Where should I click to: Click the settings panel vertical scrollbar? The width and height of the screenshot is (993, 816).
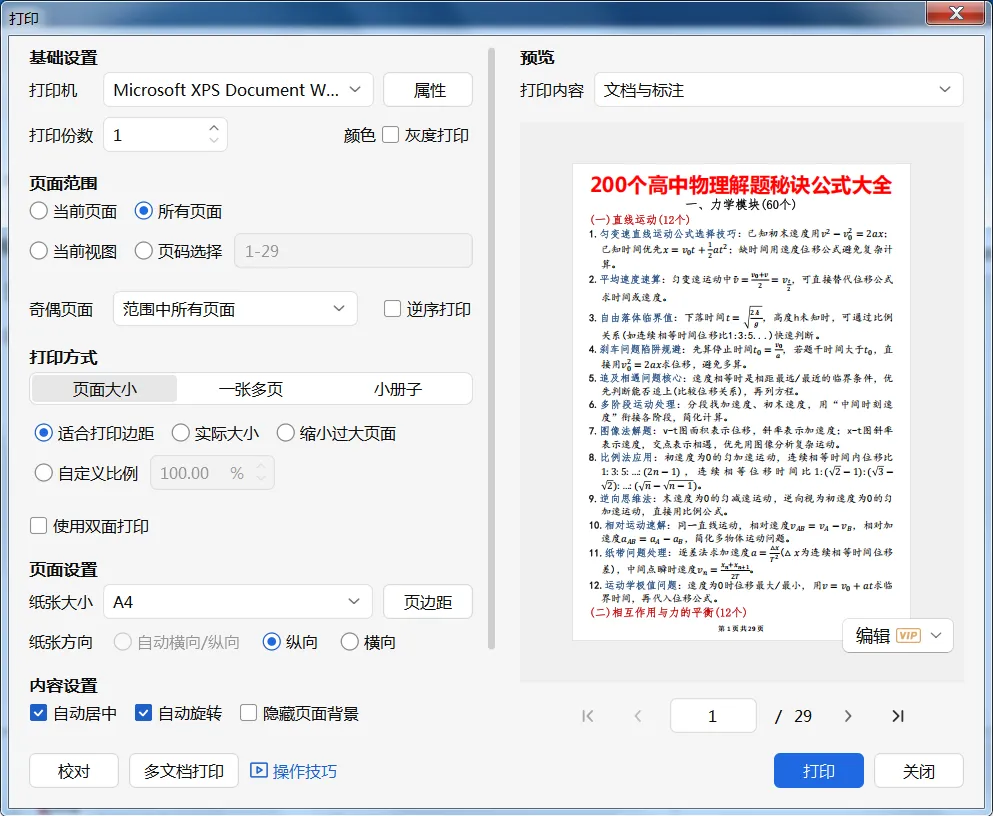click(491, 348)
